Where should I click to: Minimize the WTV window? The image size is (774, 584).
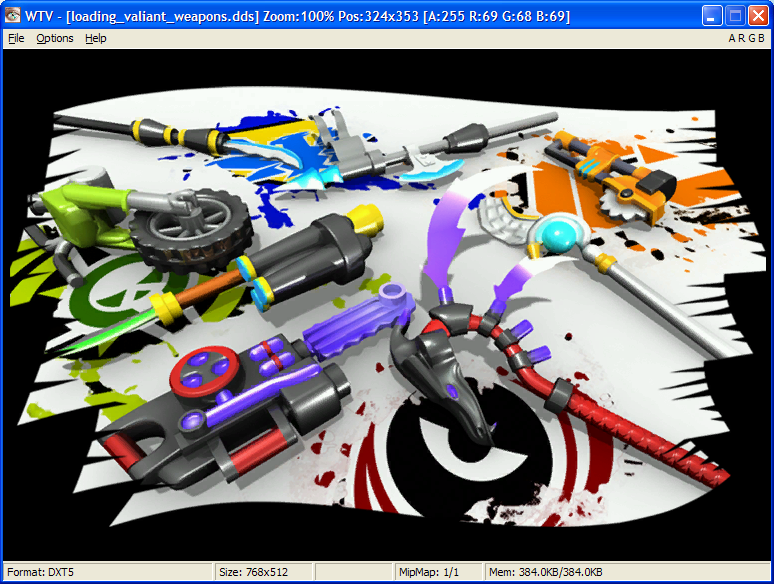tap(711, 16)
